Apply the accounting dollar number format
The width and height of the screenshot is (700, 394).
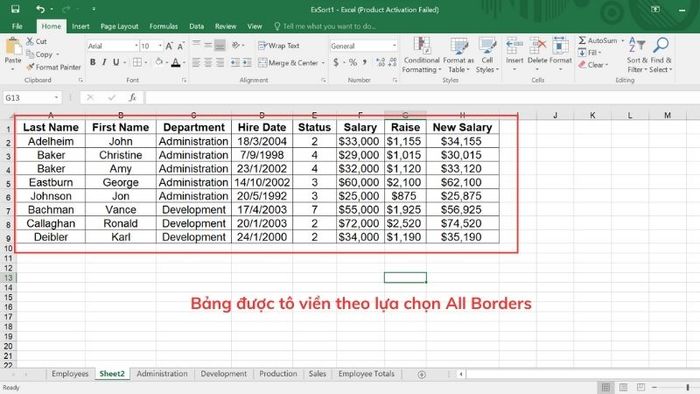pyautogui.click(x=336, y=62)
